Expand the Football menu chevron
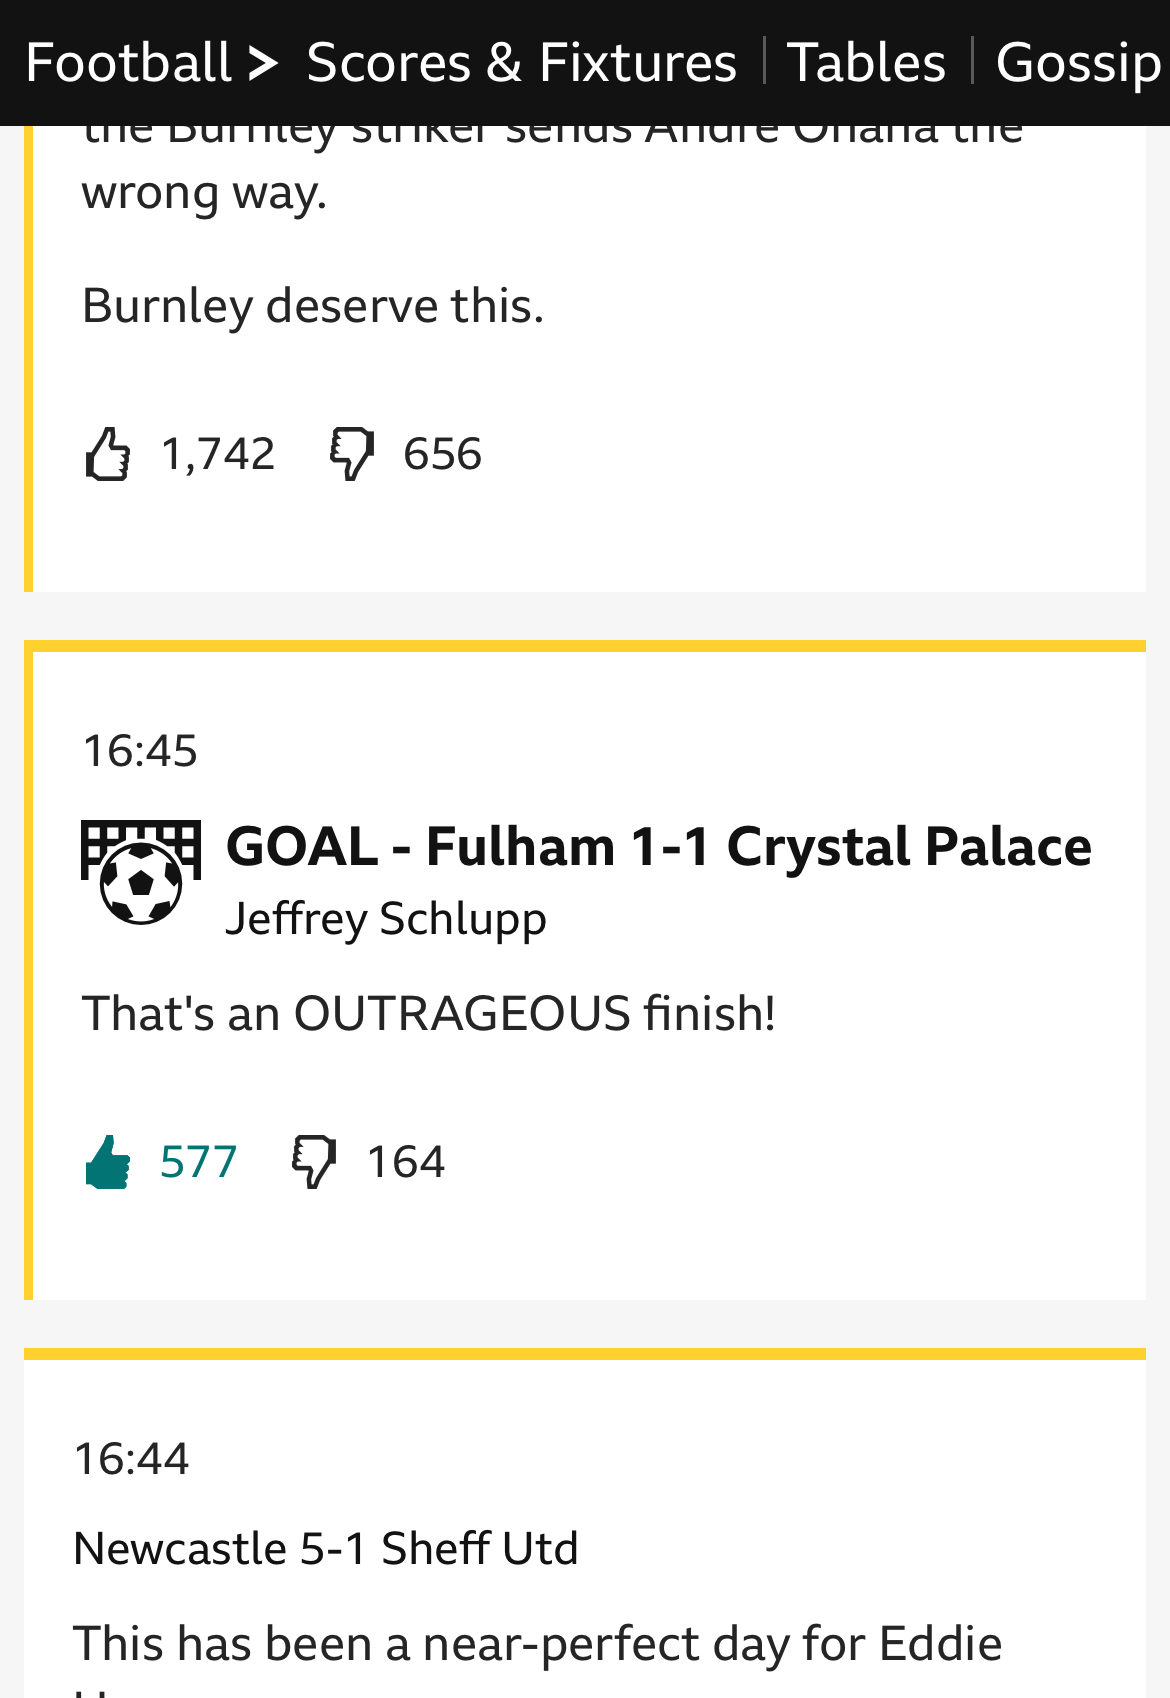Image resolution: width=1170 pixels, height=1698 pixels. click(x=262, y=63)
